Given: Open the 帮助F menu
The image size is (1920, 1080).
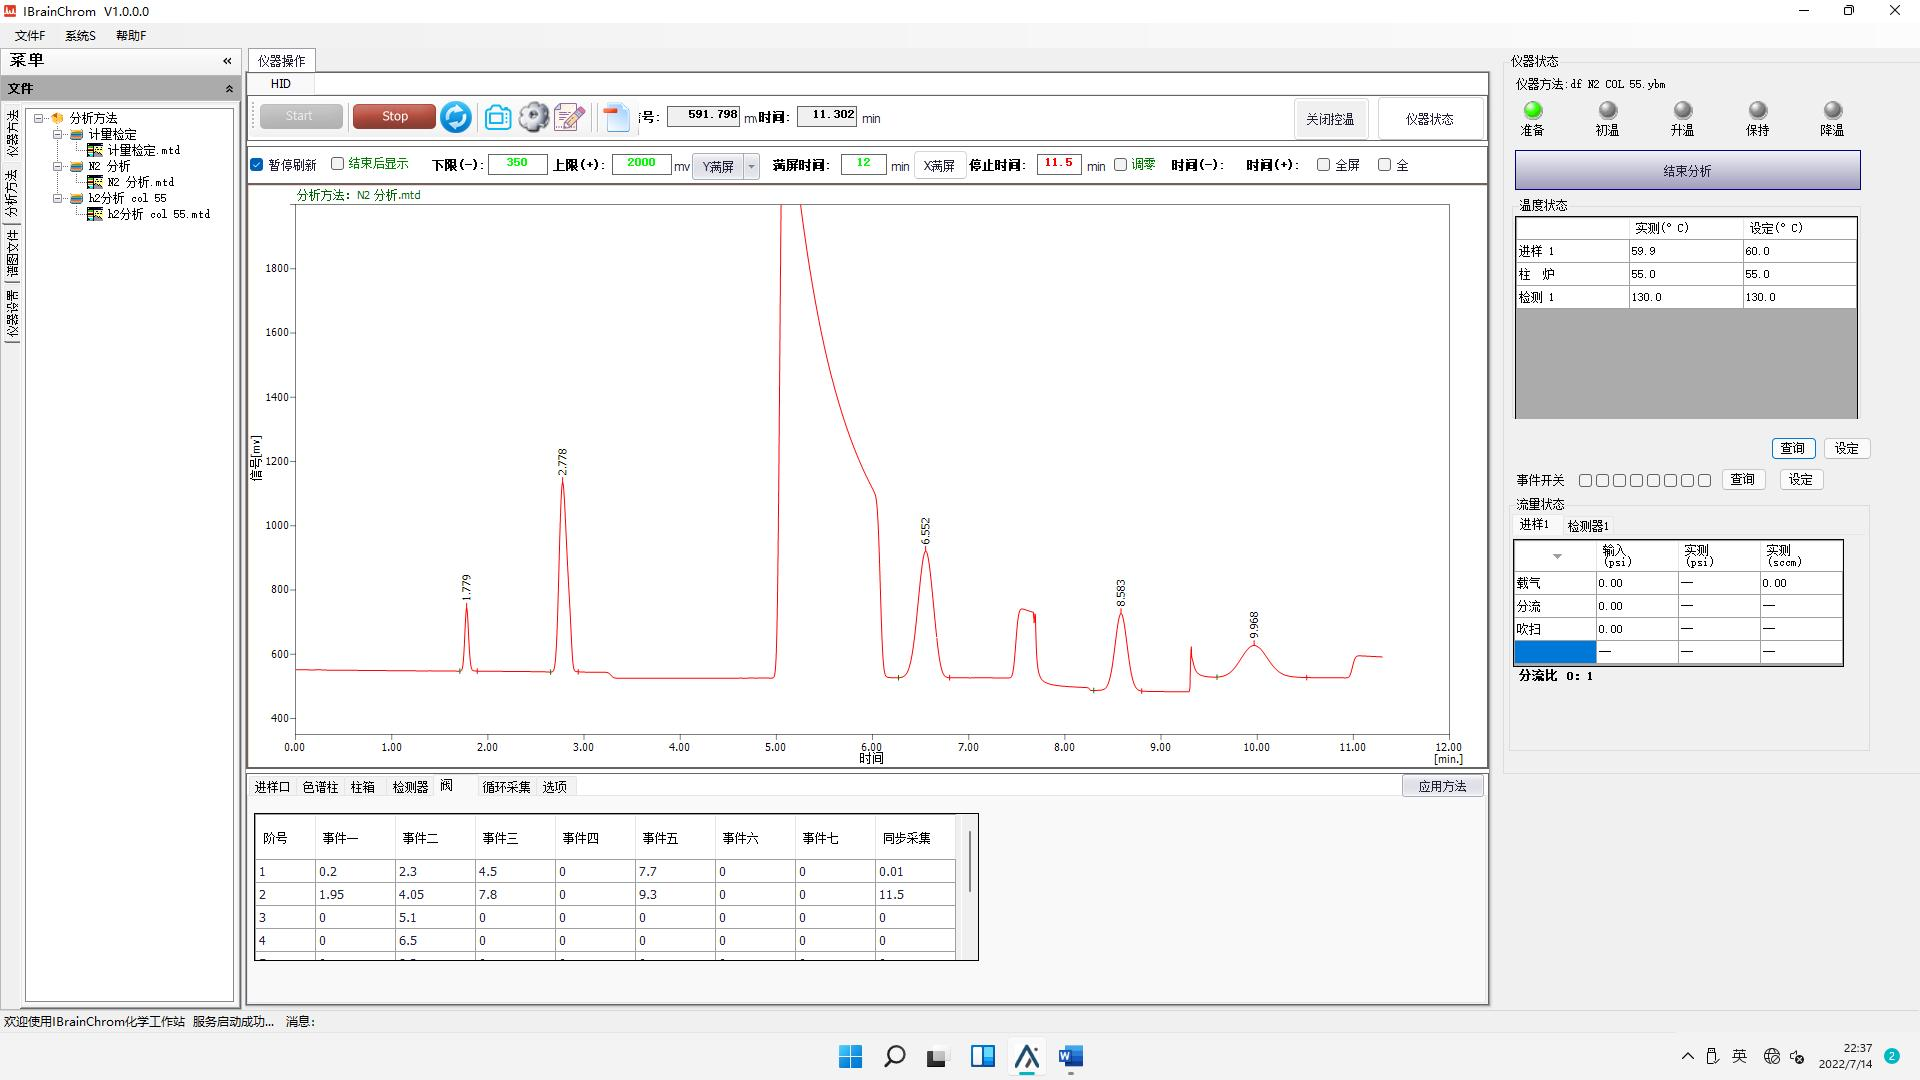Looking at the screenshot, I should (x=131, y=36).
